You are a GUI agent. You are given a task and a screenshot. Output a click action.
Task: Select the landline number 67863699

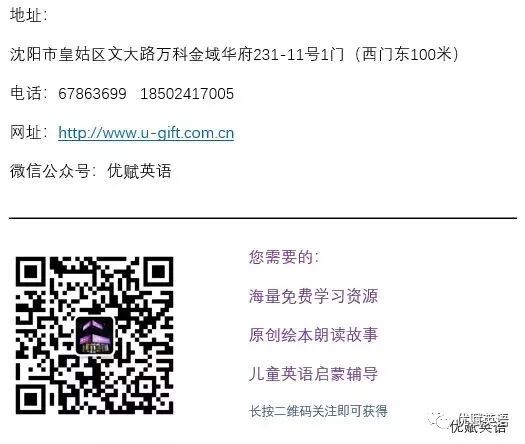click(x=92, y=94)
